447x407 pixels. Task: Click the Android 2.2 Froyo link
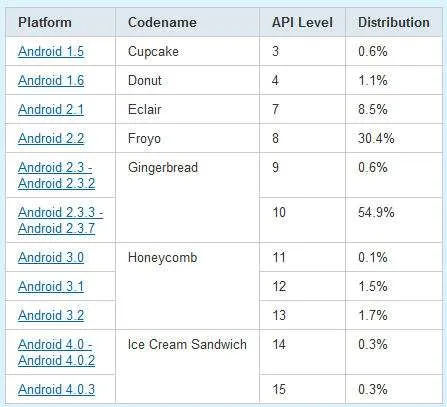(51, 138)
